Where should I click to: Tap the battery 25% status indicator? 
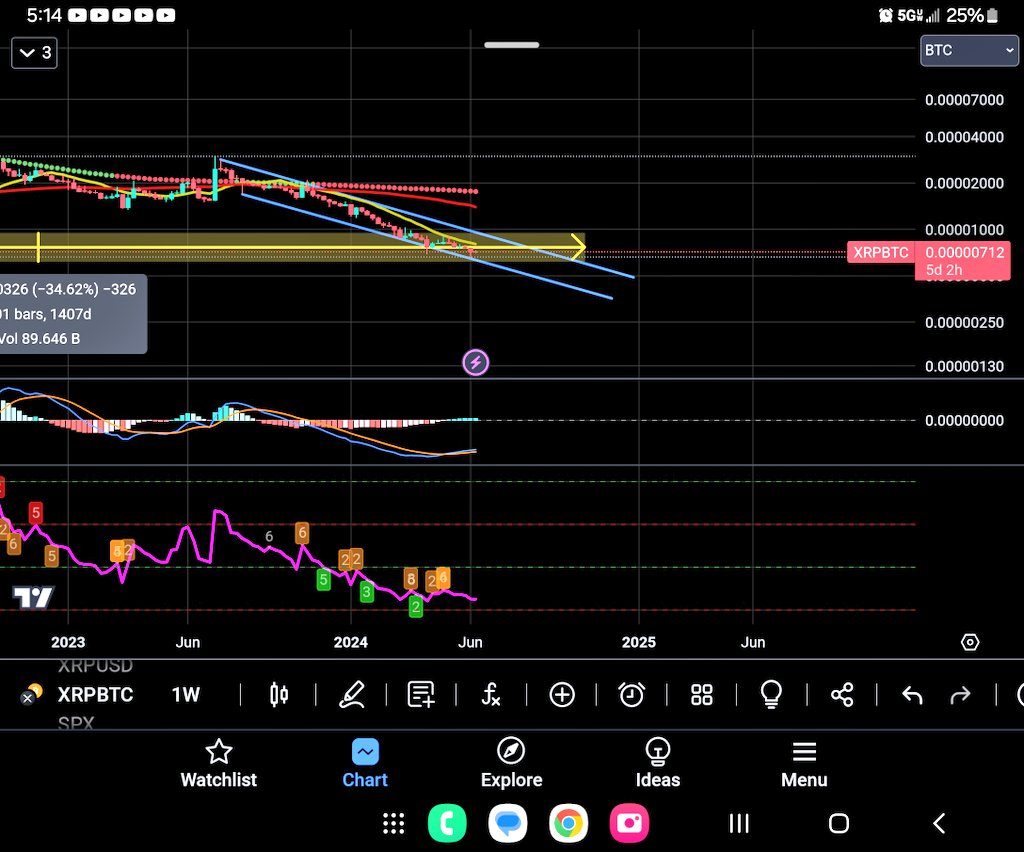tap(972, 15)
